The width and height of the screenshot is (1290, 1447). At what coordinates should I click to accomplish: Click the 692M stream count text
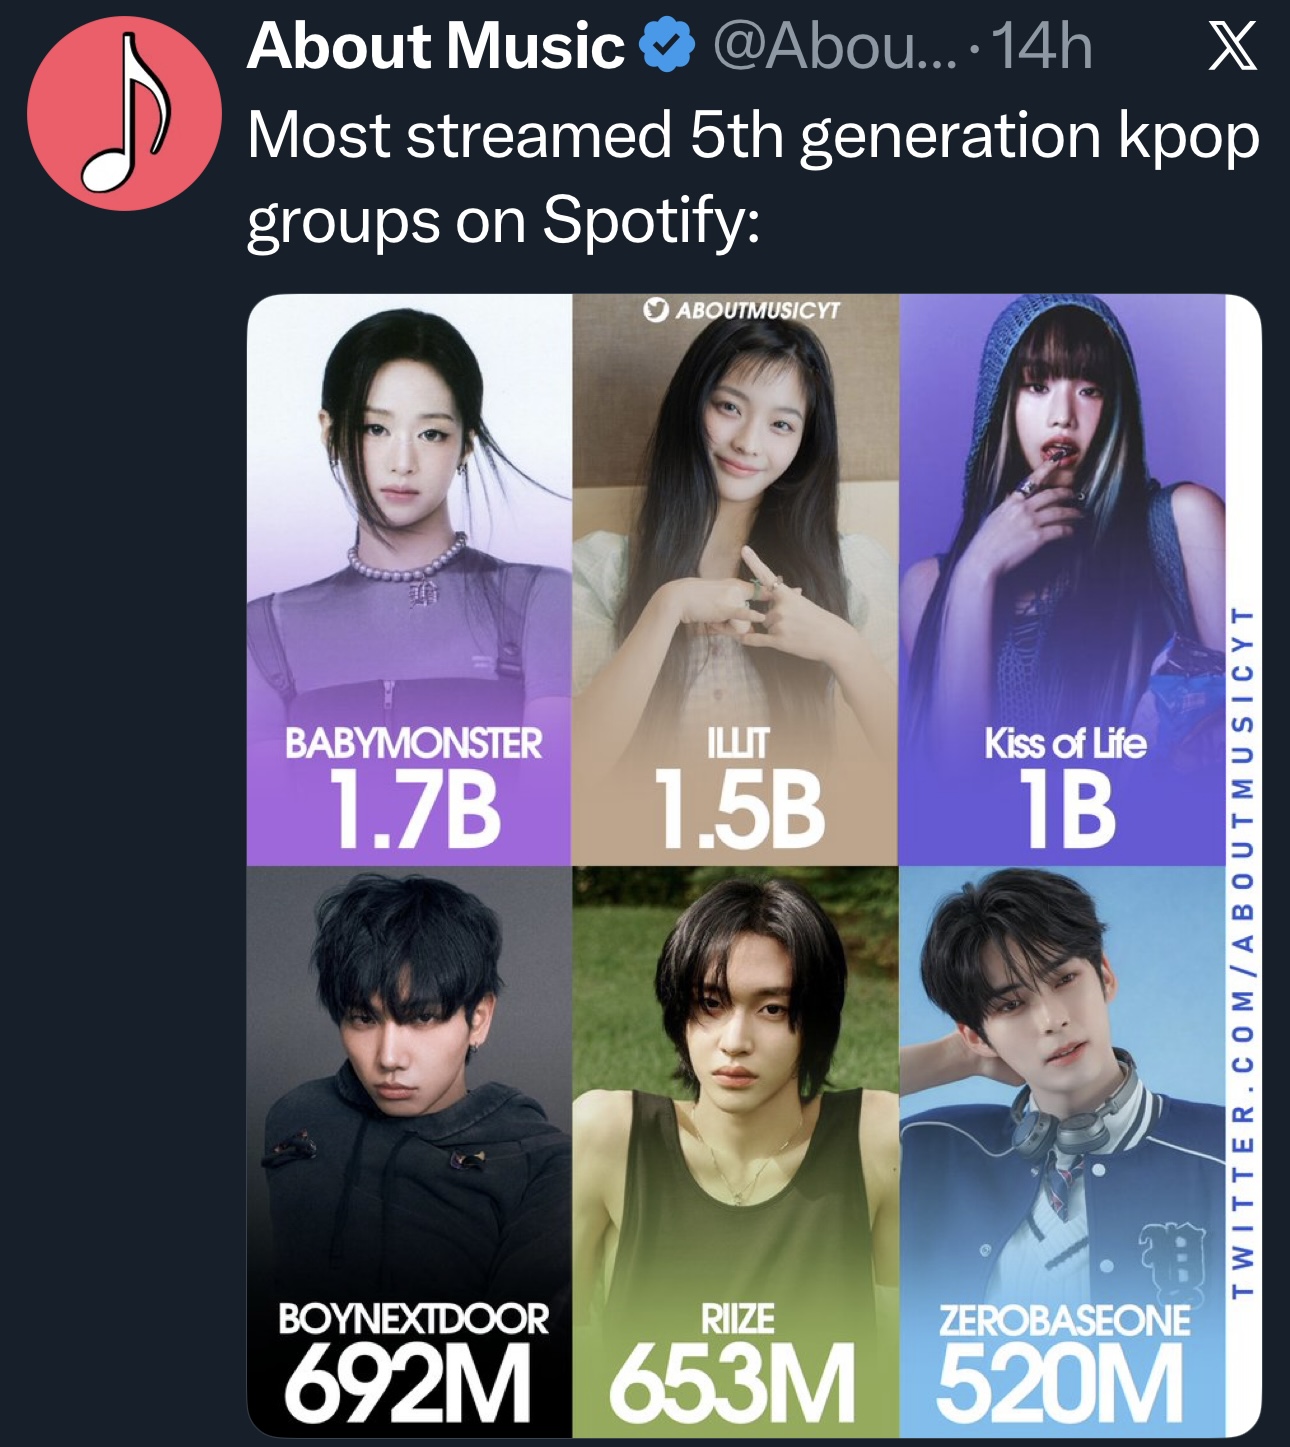[407, 1383]
